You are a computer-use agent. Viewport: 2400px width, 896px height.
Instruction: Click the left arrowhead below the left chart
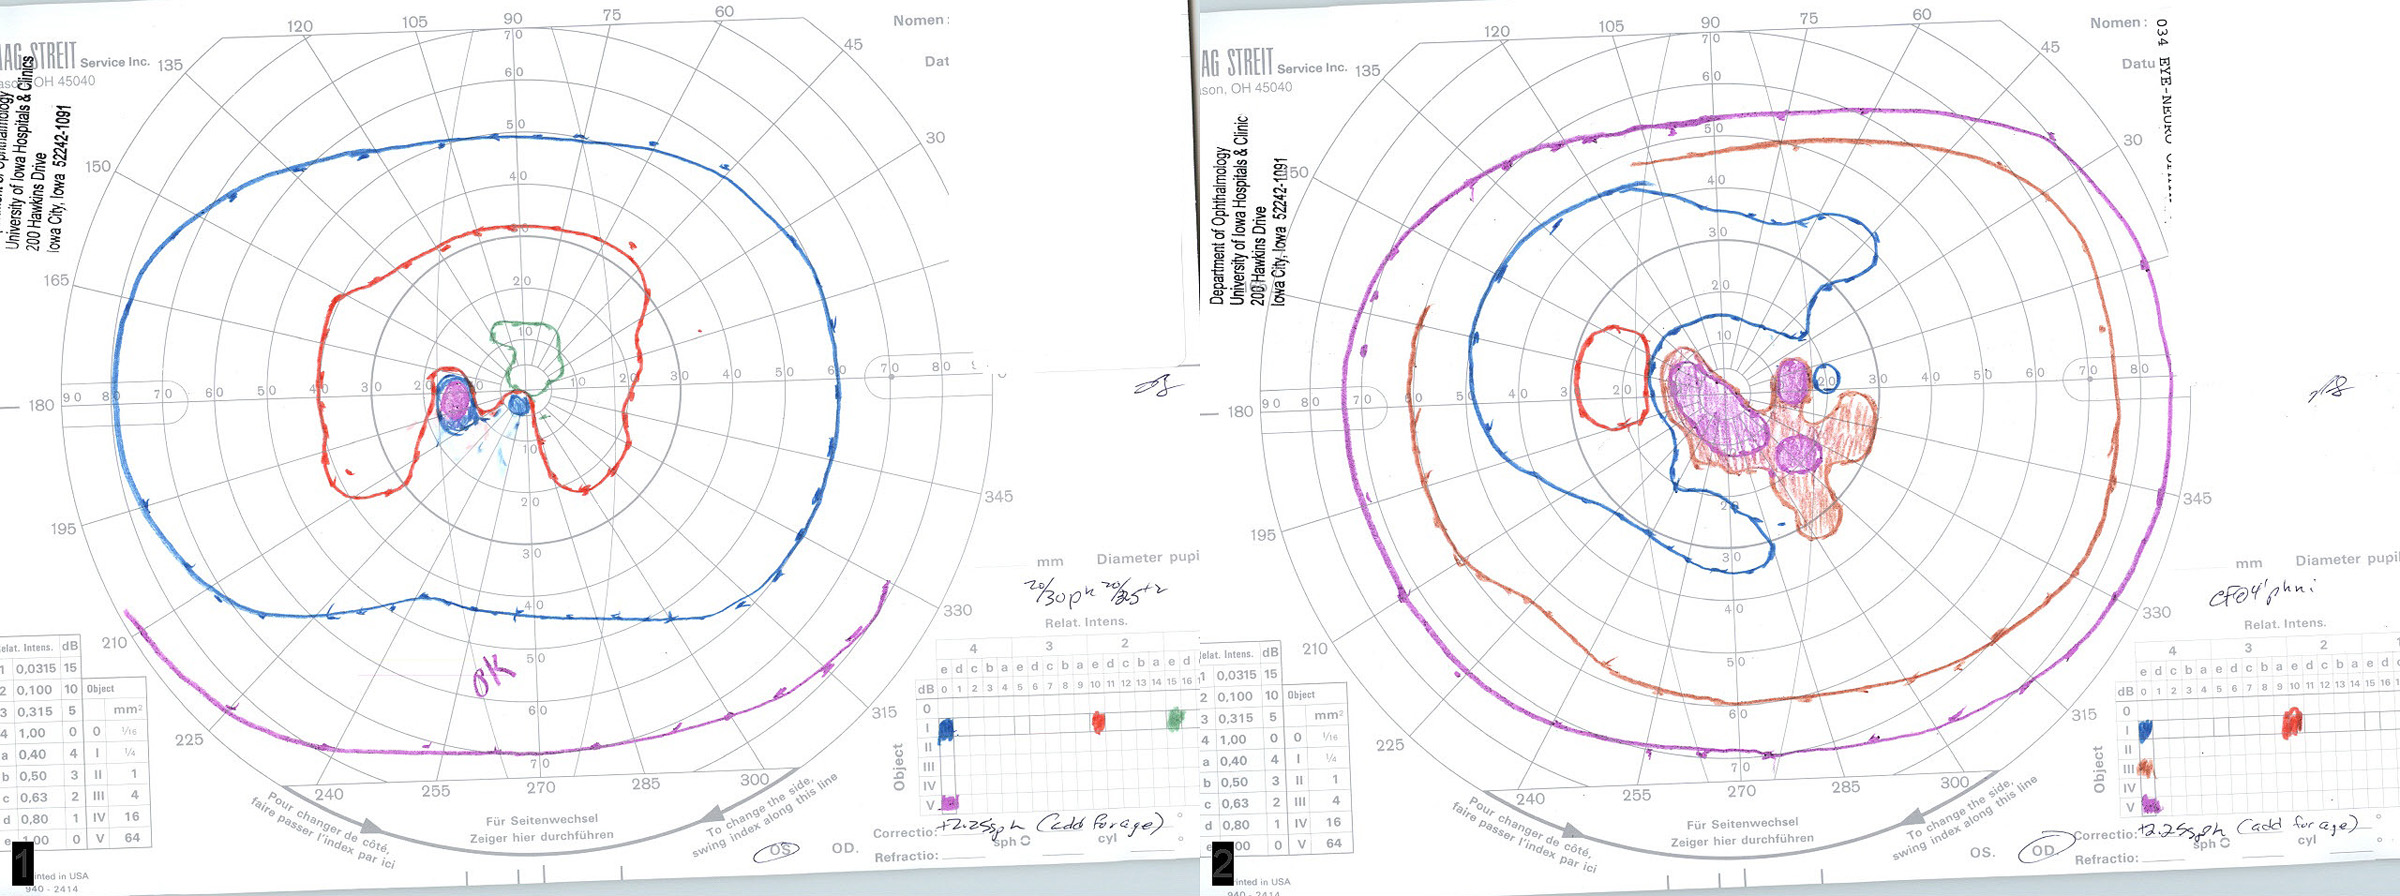coord(369,827)
